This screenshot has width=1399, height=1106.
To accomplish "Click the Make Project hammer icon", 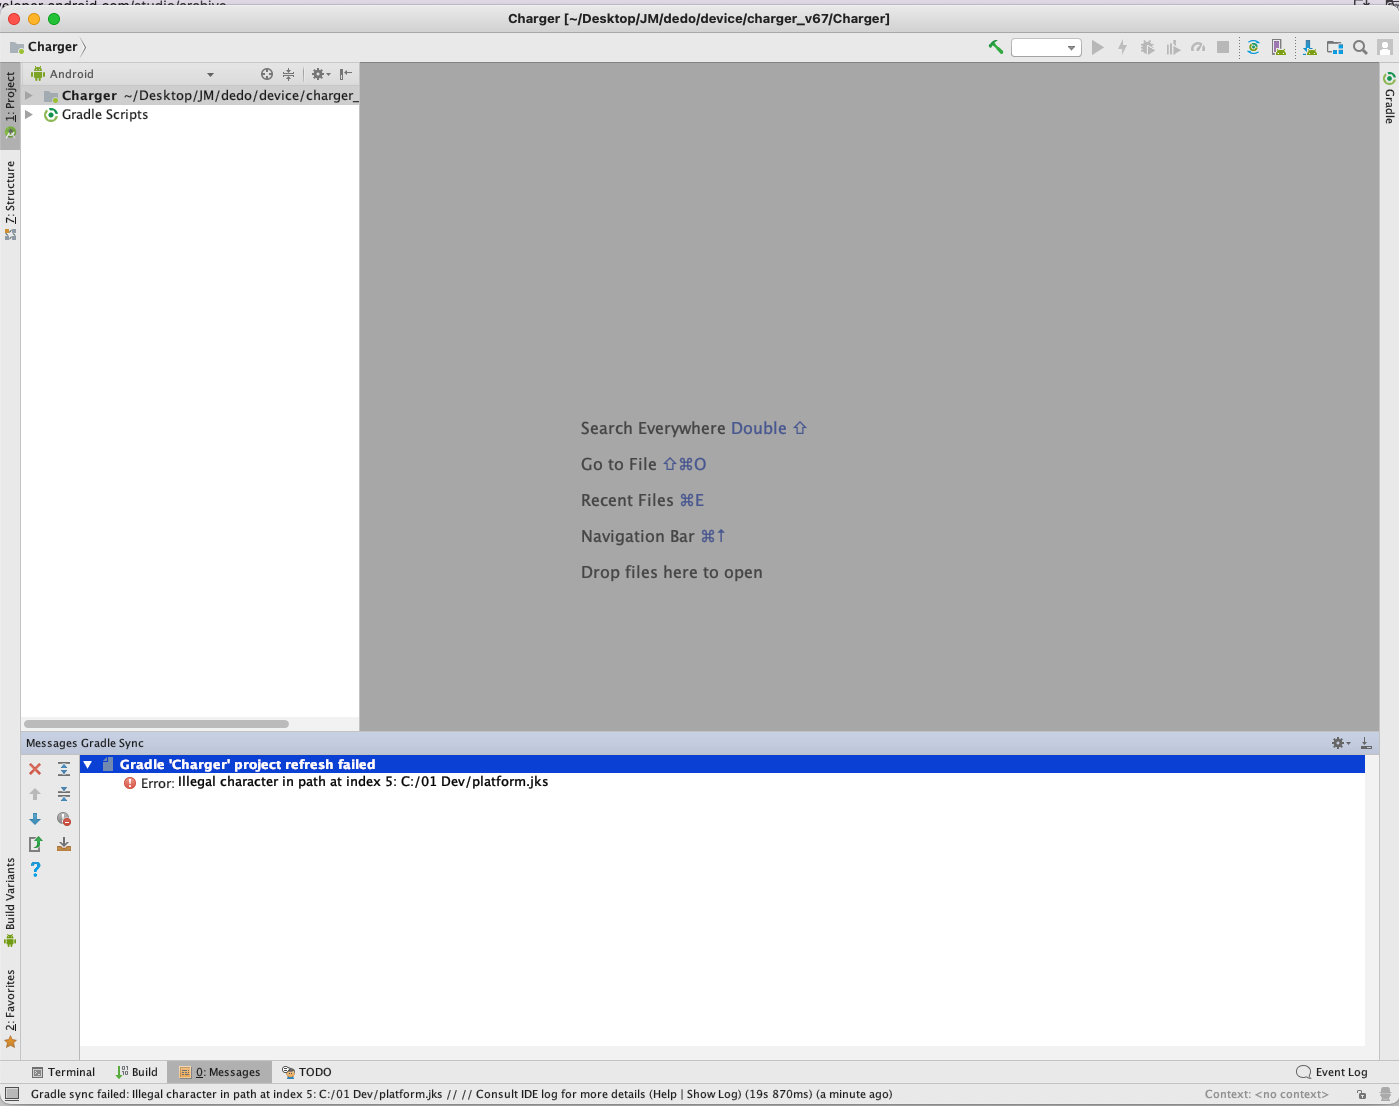I will click(996, 47).
